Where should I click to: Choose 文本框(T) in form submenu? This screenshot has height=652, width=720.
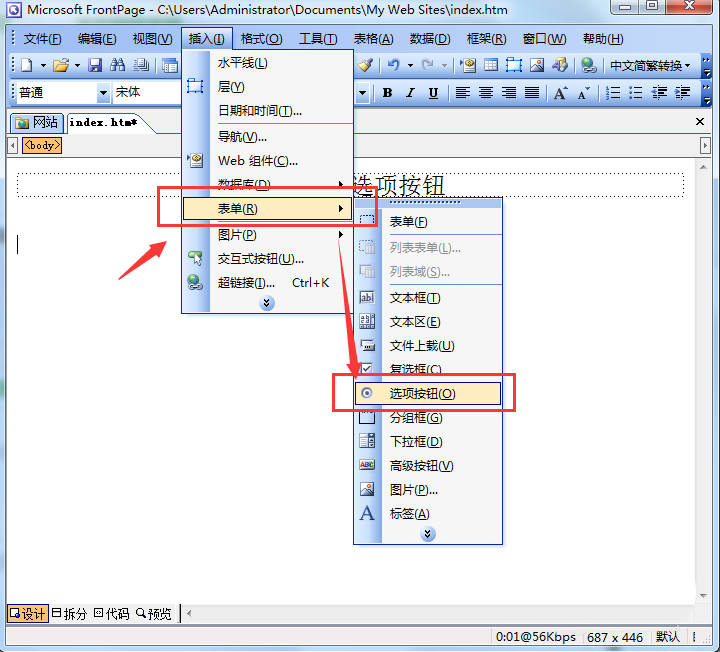coord(428,298)
